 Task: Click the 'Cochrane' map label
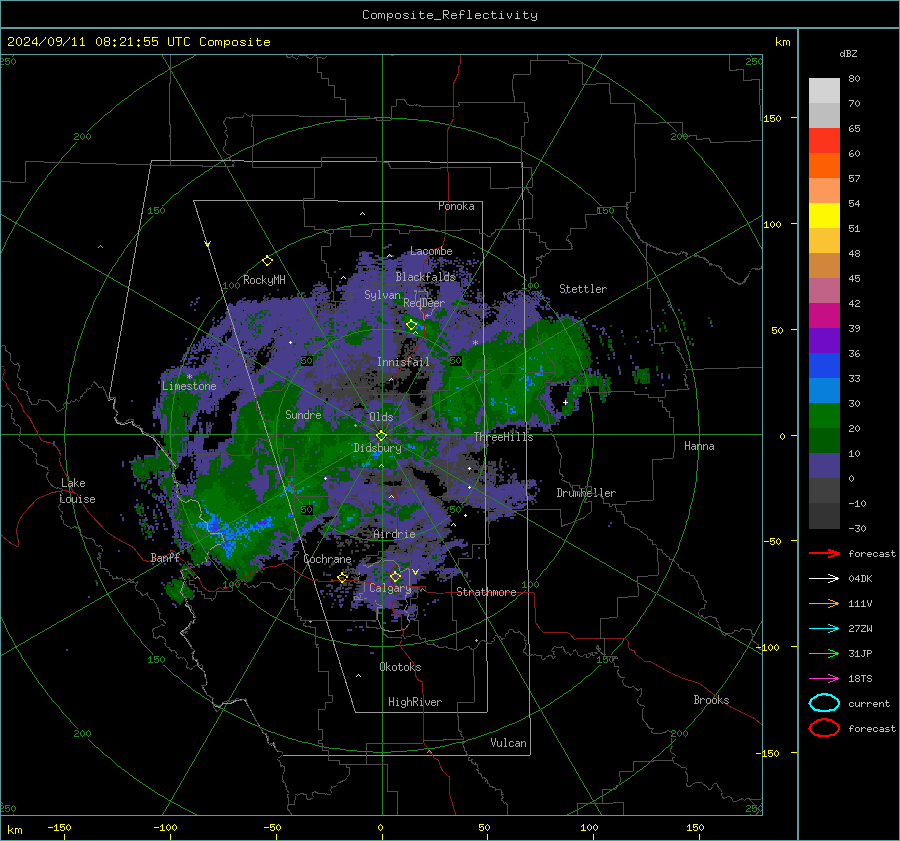327,559
